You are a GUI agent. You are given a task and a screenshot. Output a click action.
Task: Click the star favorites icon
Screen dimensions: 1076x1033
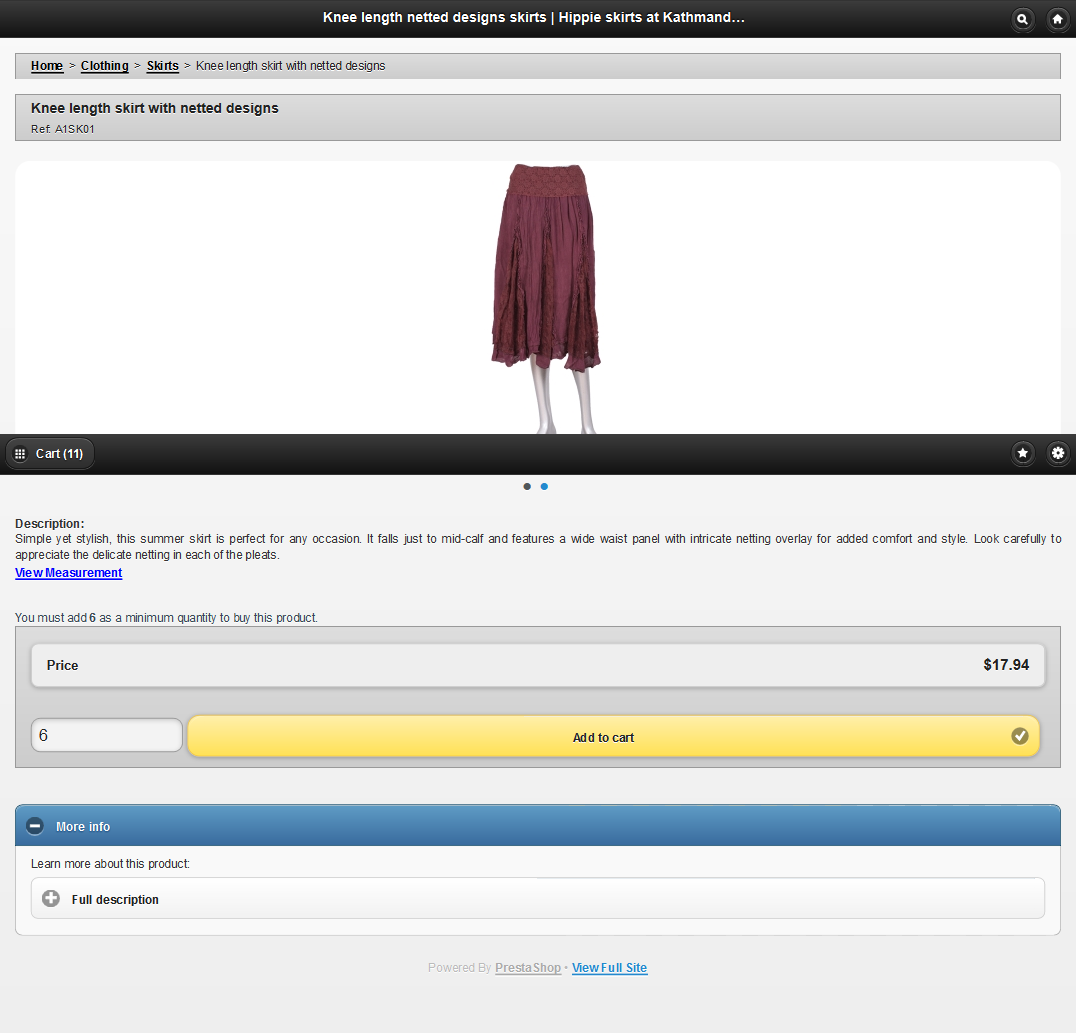click(x=1022, y=453)
